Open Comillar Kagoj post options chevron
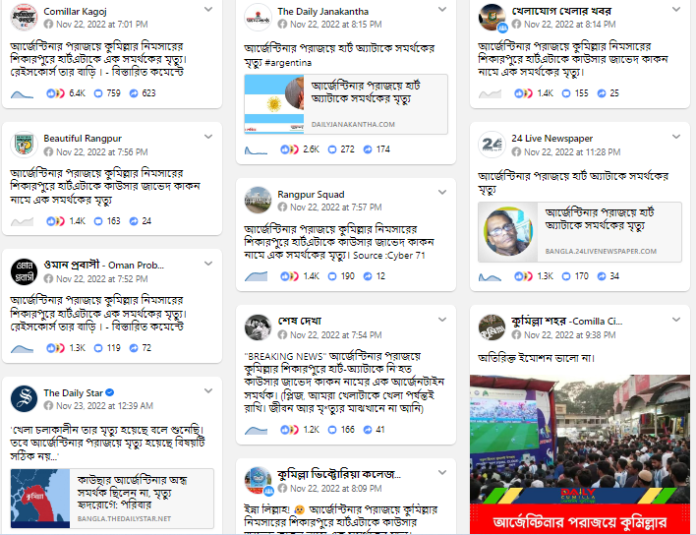This screenshot has height=535, width=696. tap(208, 9)
